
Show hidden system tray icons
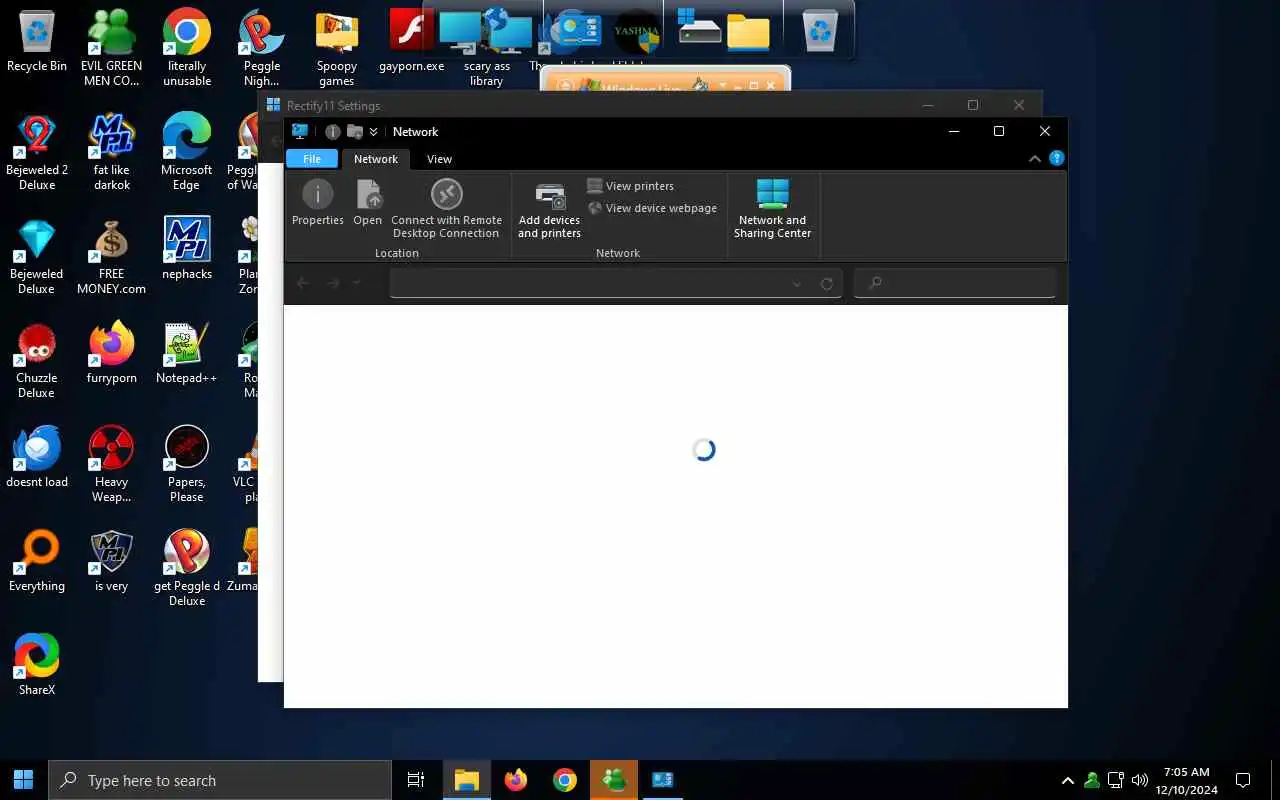click(x=1067, y=780)
